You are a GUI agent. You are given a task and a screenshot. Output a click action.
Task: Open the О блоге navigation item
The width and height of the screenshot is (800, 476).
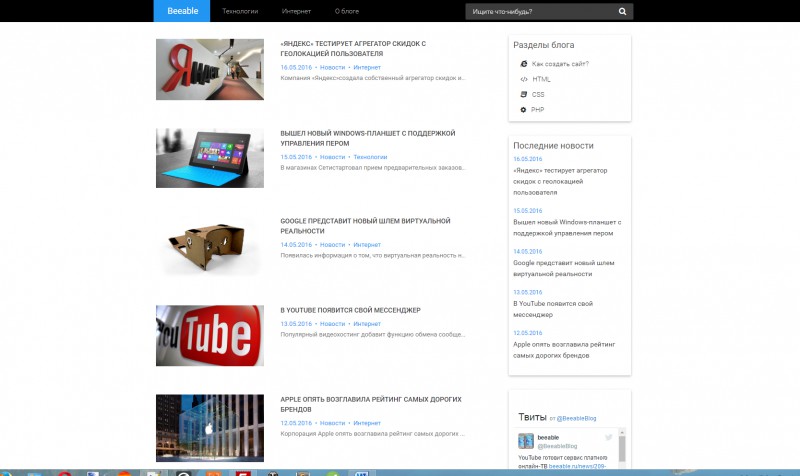click(346, 11)
